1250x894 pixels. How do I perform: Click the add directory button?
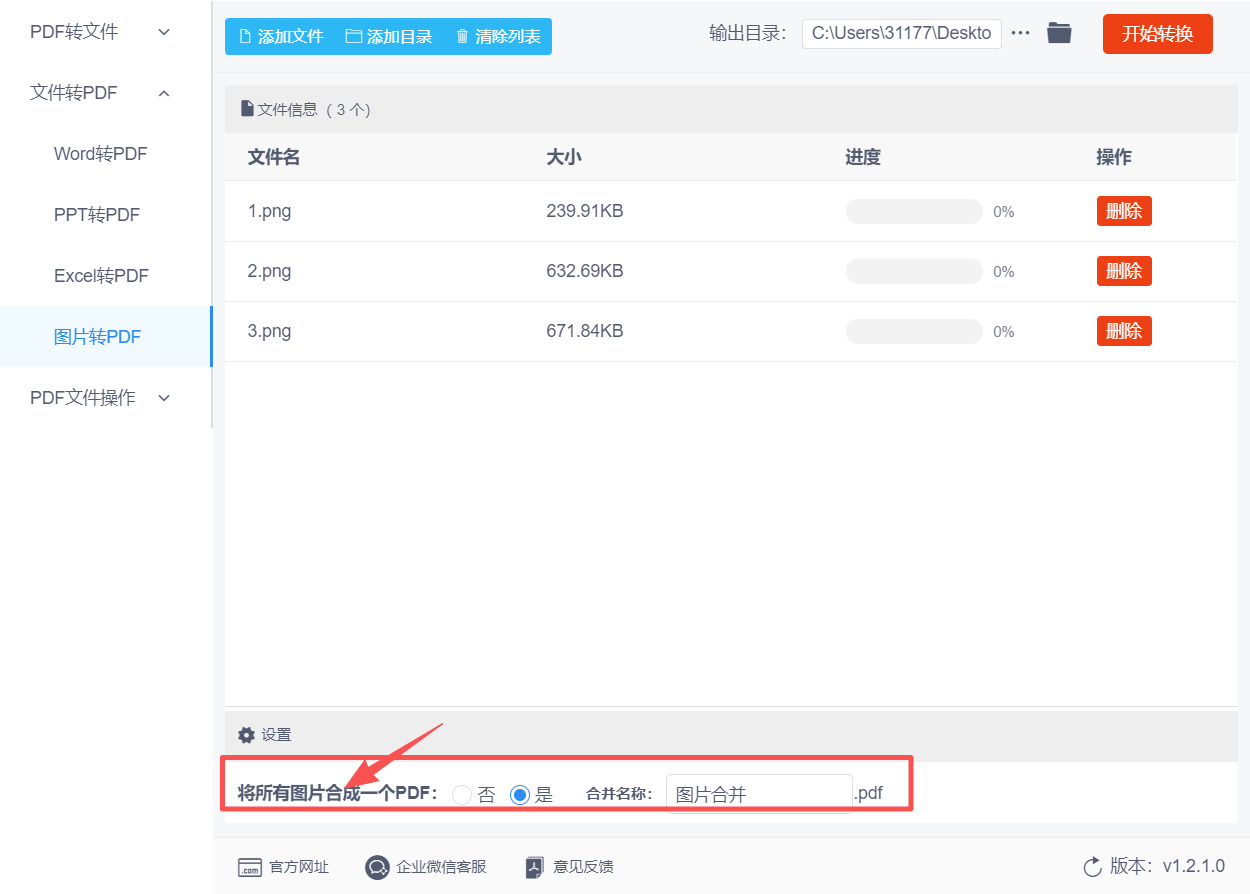[x=389, y=36]
